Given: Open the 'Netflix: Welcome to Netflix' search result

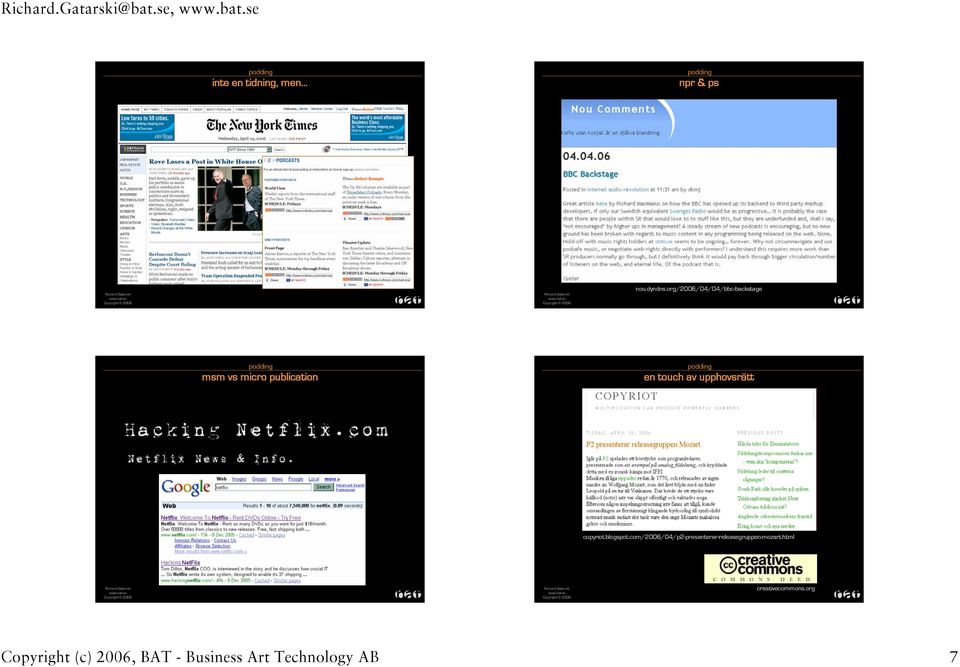Looking at the screenshot, I should pos(231,518).
